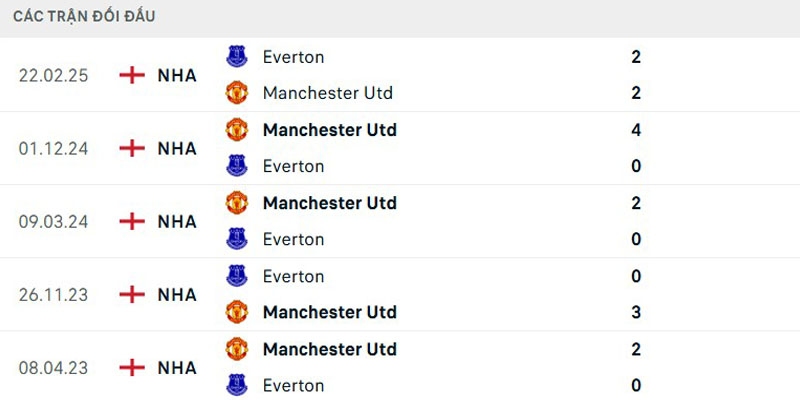Click the Manchester Utd crest in the 01.12.24 match
800x400 pixels.
coord(237,130)
